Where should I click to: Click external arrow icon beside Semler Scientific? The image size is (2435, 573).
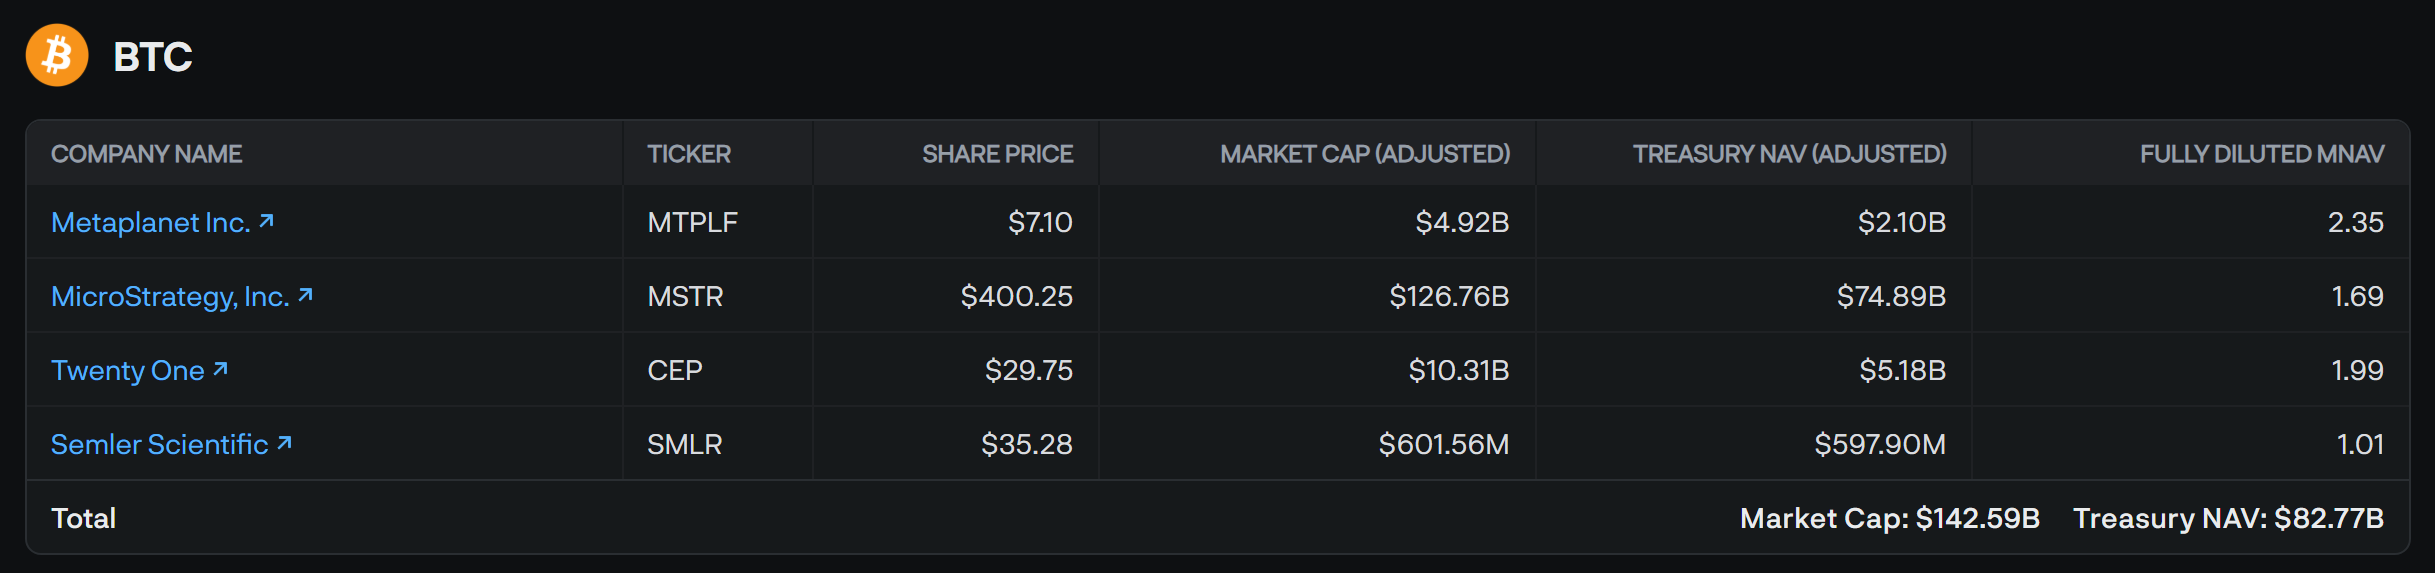pos(285,443)
